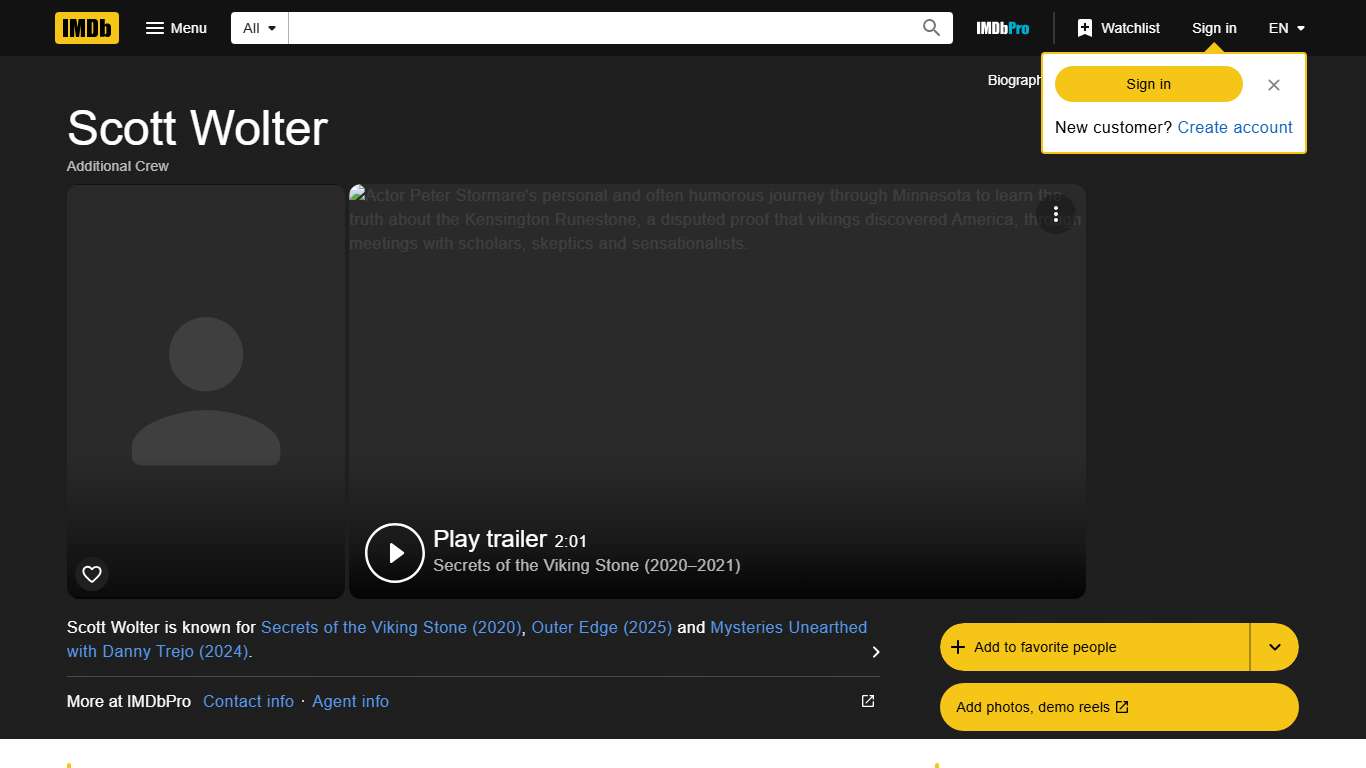
Task: Open the Watchlist via bookmark icon
Action: tap(1085, 28)
